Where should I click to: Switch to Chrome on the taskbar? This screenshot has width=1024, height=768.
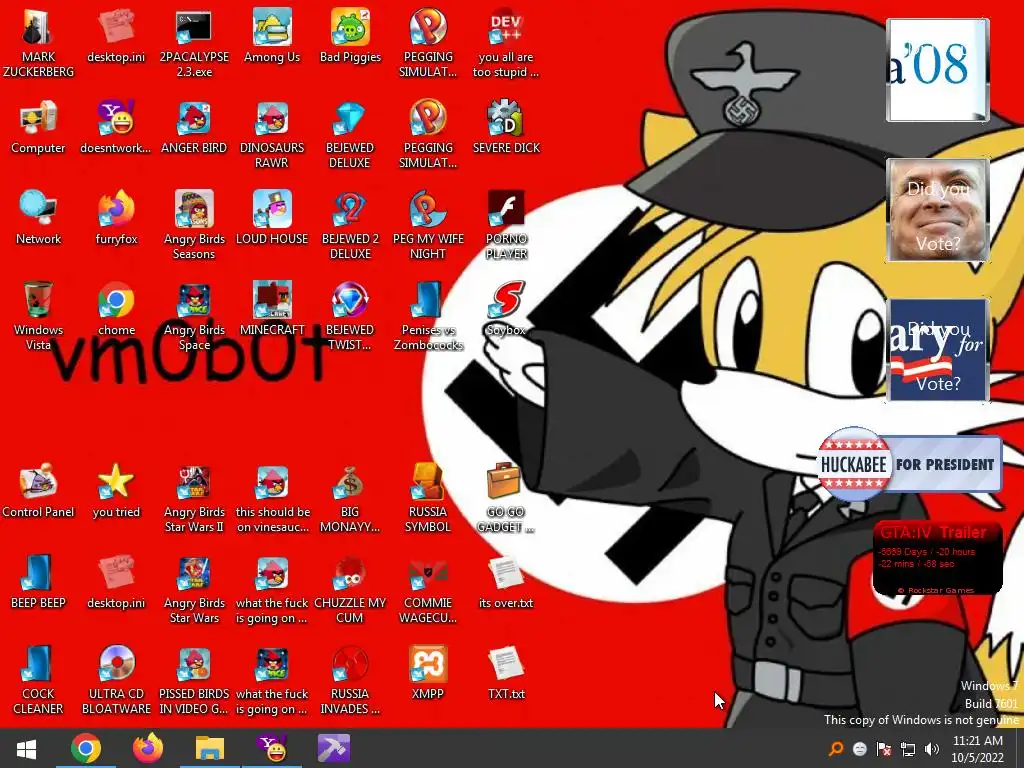point(86,749)
